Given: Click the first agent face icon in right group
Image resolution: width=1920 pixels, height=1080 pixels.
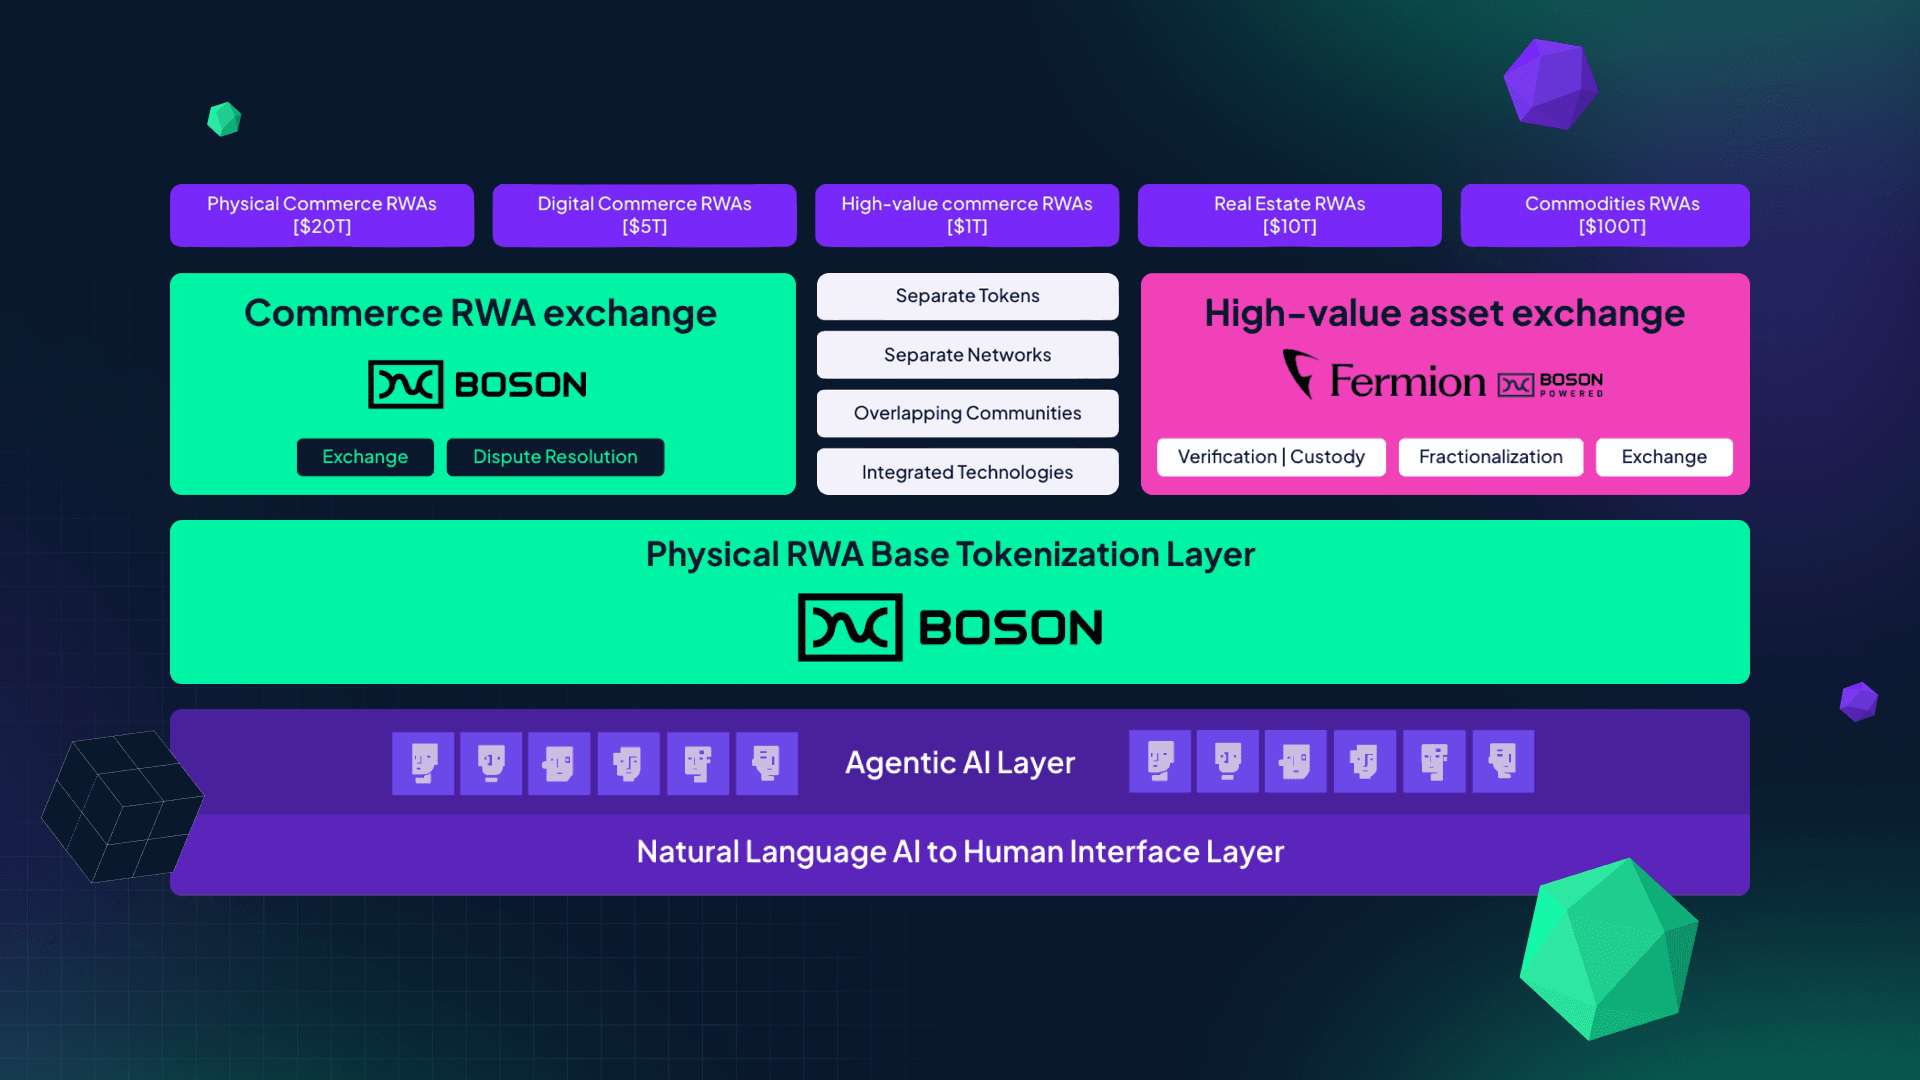Looking at the screenshot, I should coord(1160,761).
